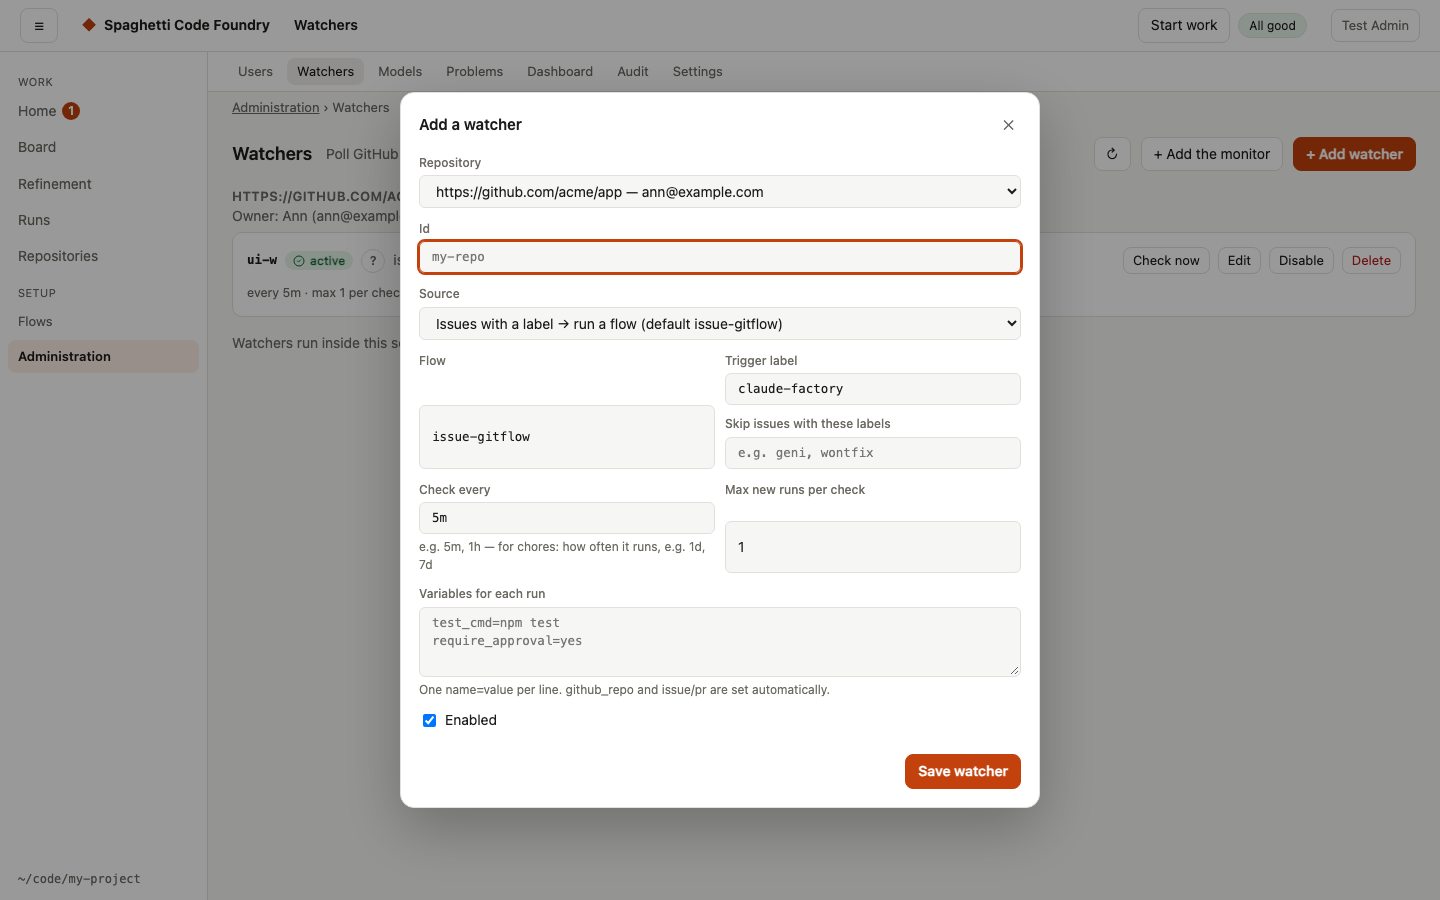The height and width of the screenshot is (900, 1440).
Task: Refresh the watchers list icon
Action: (1112, 154)
